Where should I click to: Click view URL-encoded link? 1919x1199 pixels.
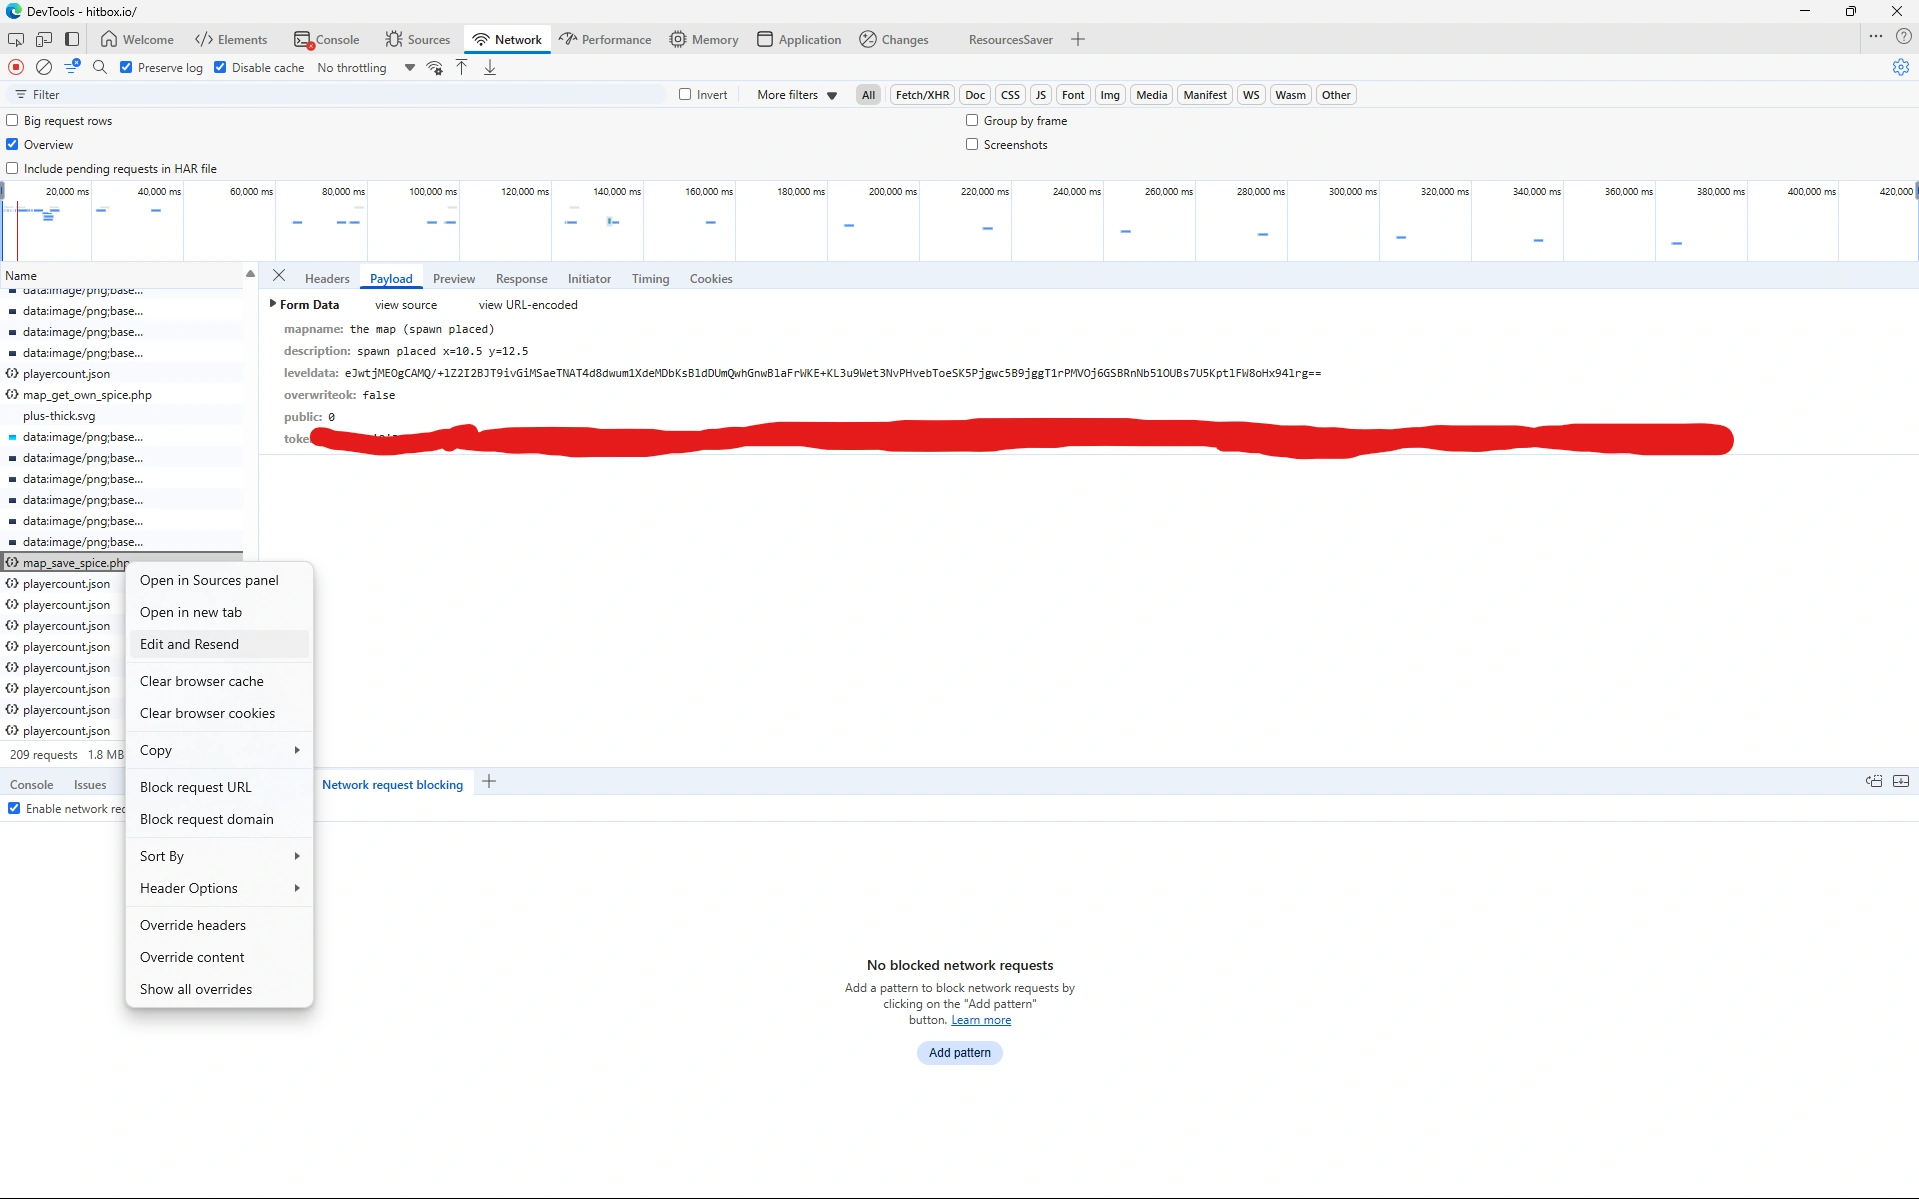528,305
